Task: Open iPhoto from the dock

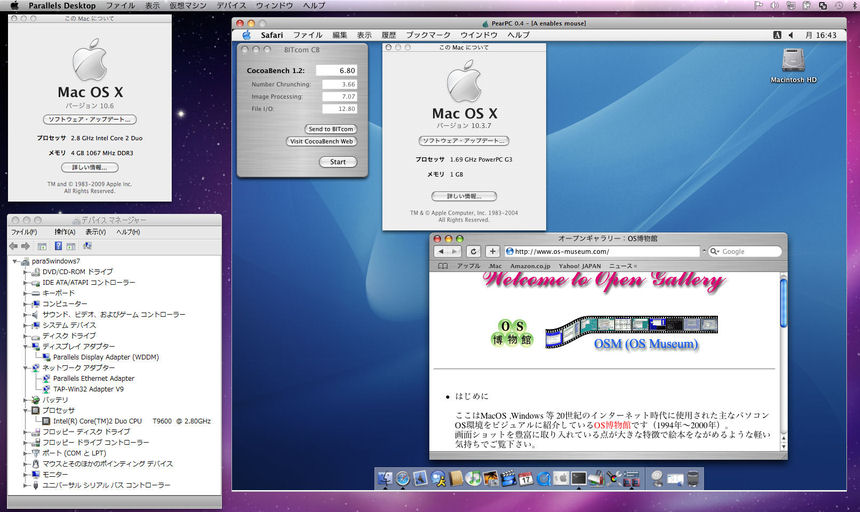Action: click(x=490, y=478)
